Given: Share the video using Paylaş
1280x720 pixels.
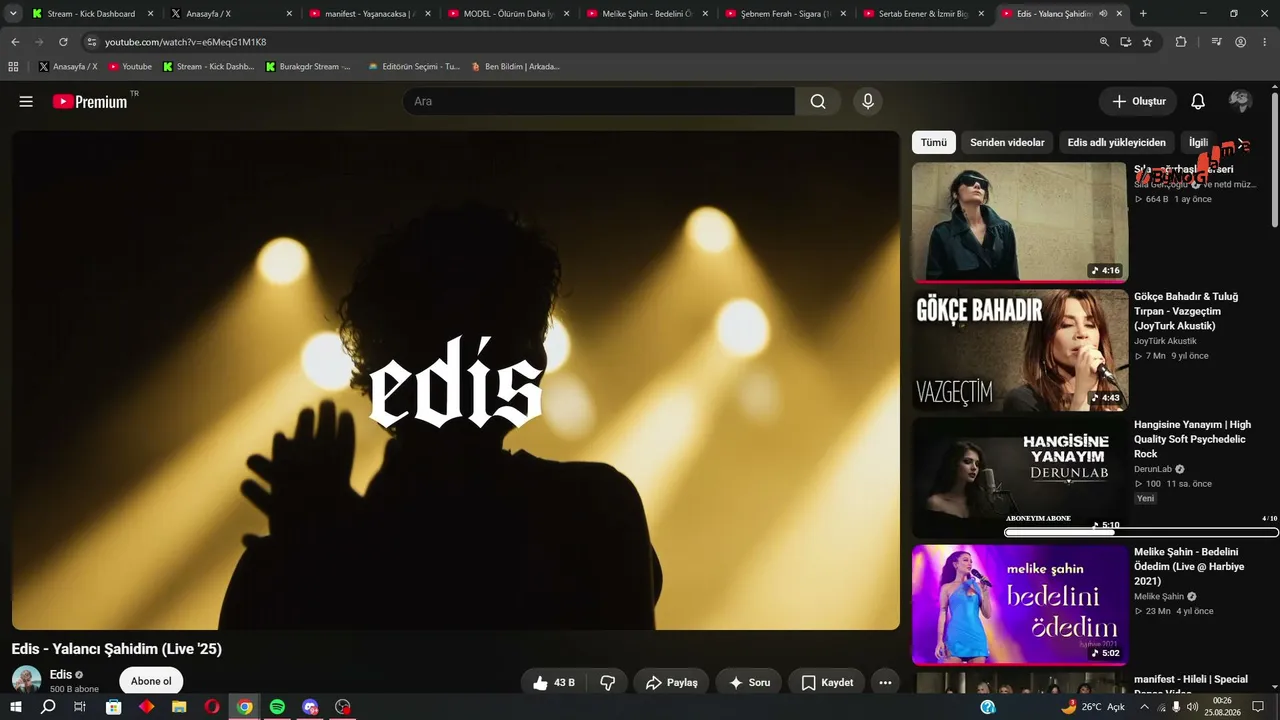Looking at the screenshot, I should (671, 683).
